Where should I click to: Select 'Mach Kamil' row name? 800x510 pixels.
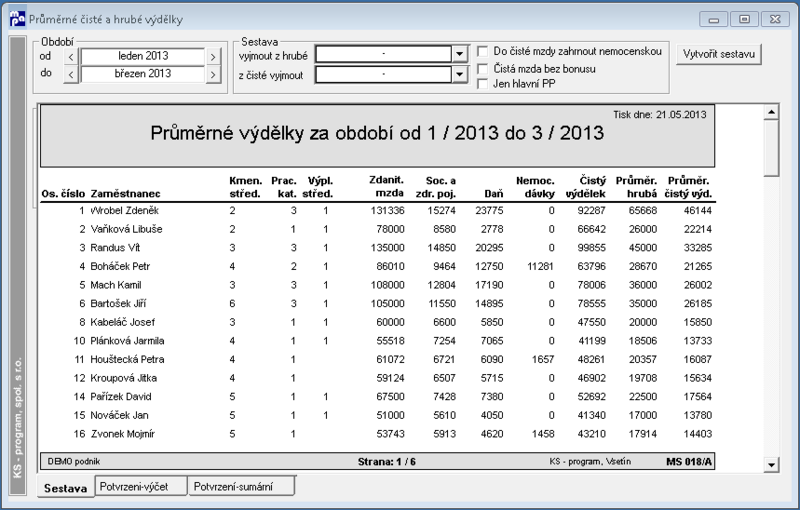(116, 285)
